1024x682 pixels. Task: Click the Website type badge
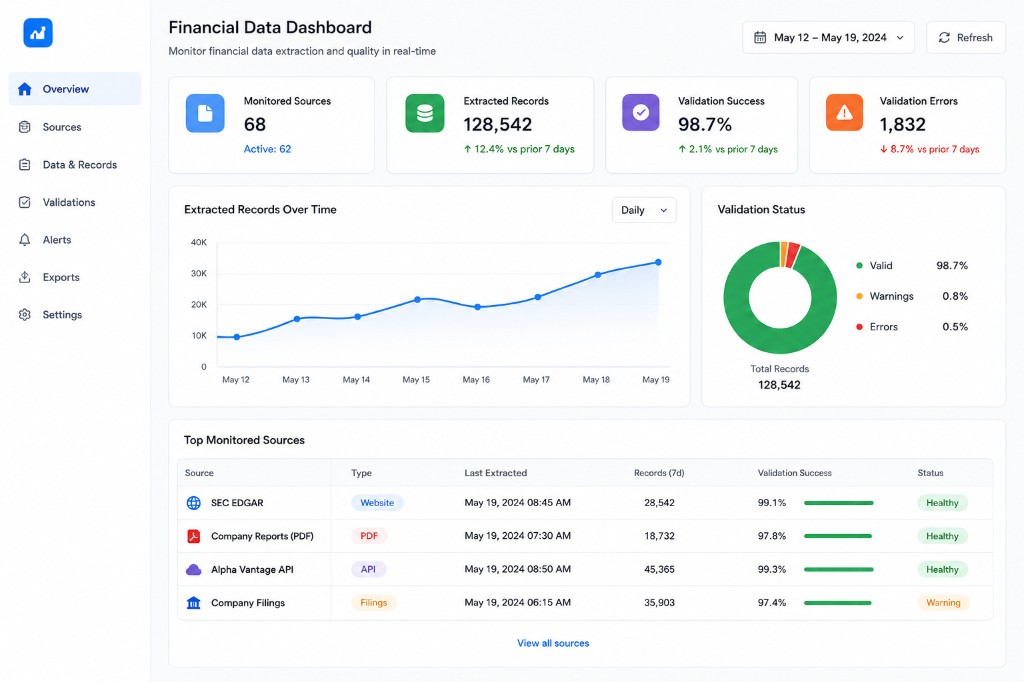pos(377,503)
